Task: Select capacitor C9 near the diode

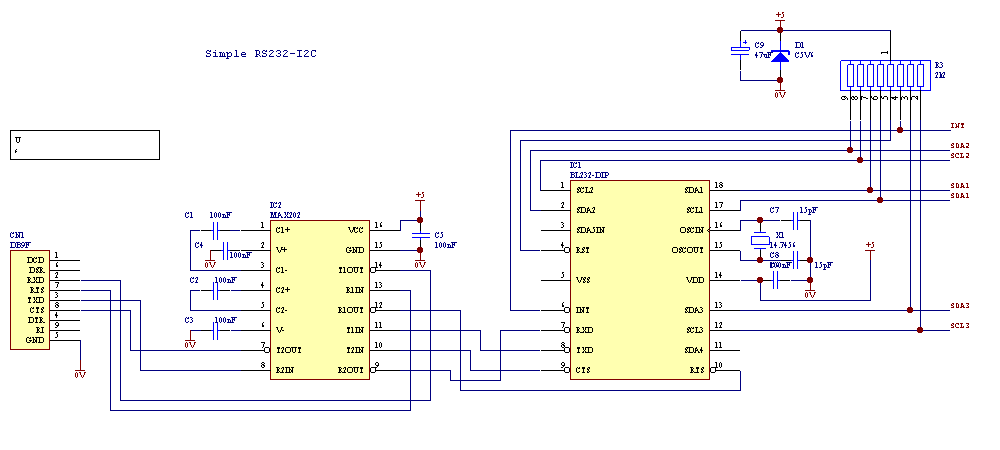Action: point(741,50)
